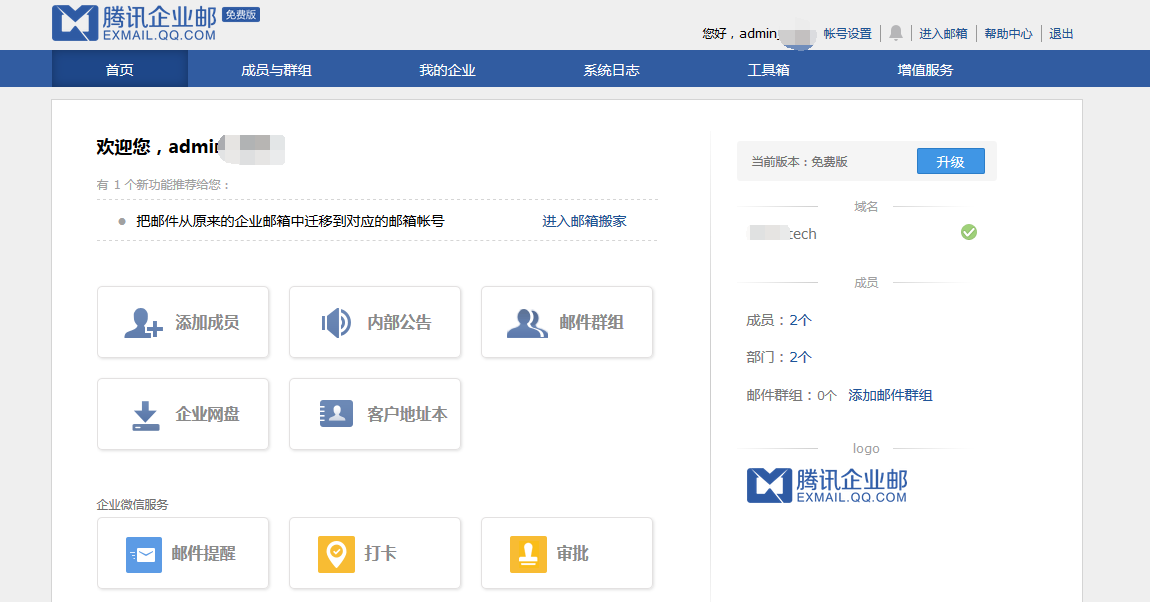Screen dimensions: 1150x602
Task: Go to 系统日志 tab
Action: [612, 70]
